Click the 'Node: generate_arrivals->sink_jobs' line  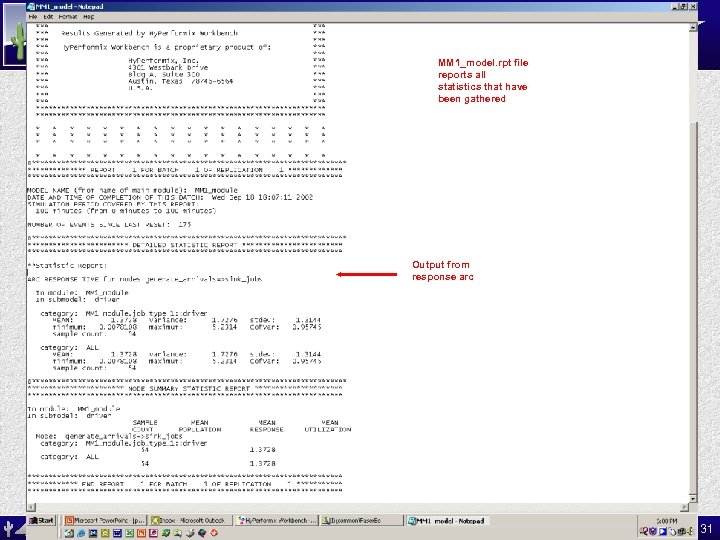click(x=109, y=436)
